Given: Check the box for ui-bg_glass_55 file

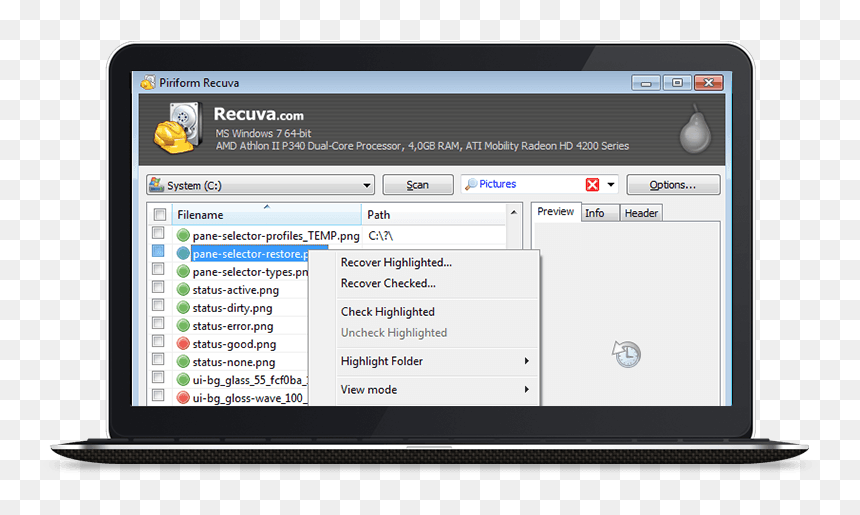Looking at the screenshot, I should 158,377.
